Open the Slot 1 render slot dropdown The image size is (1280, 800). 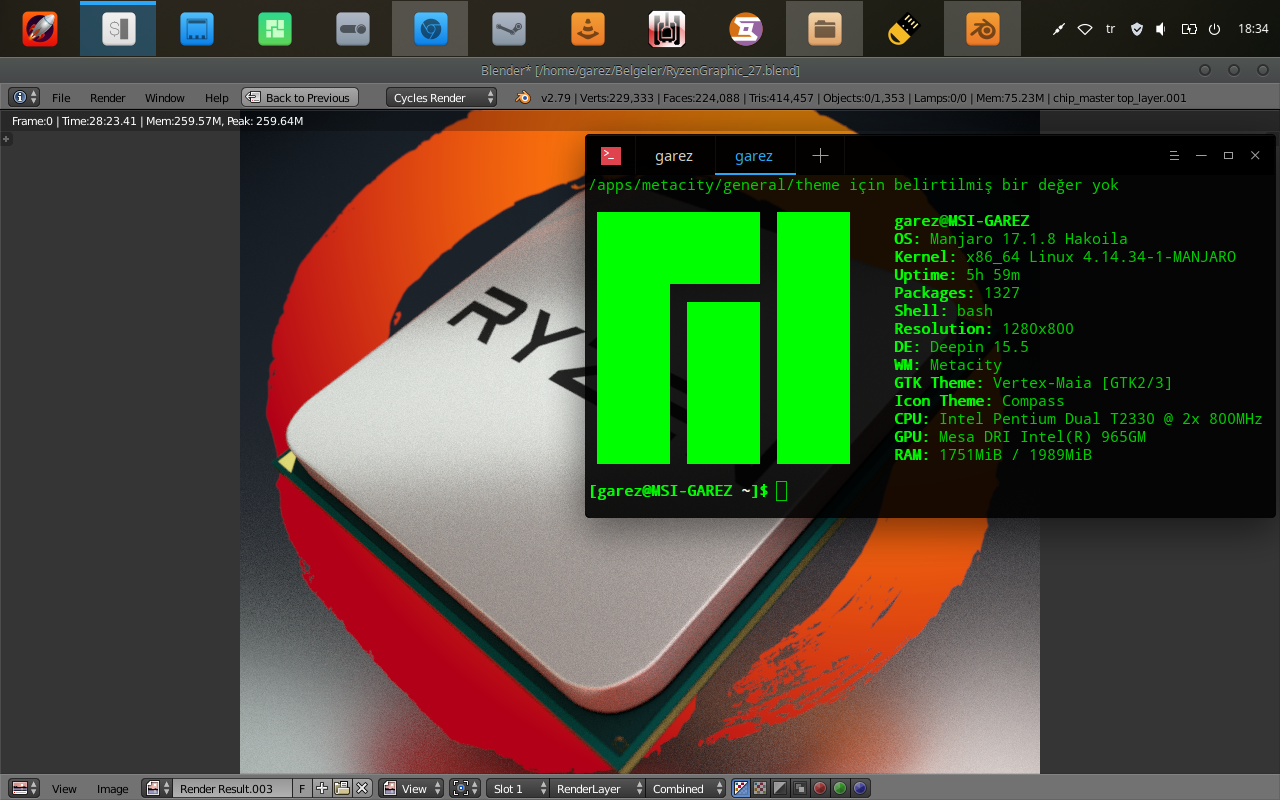point(517,788)
